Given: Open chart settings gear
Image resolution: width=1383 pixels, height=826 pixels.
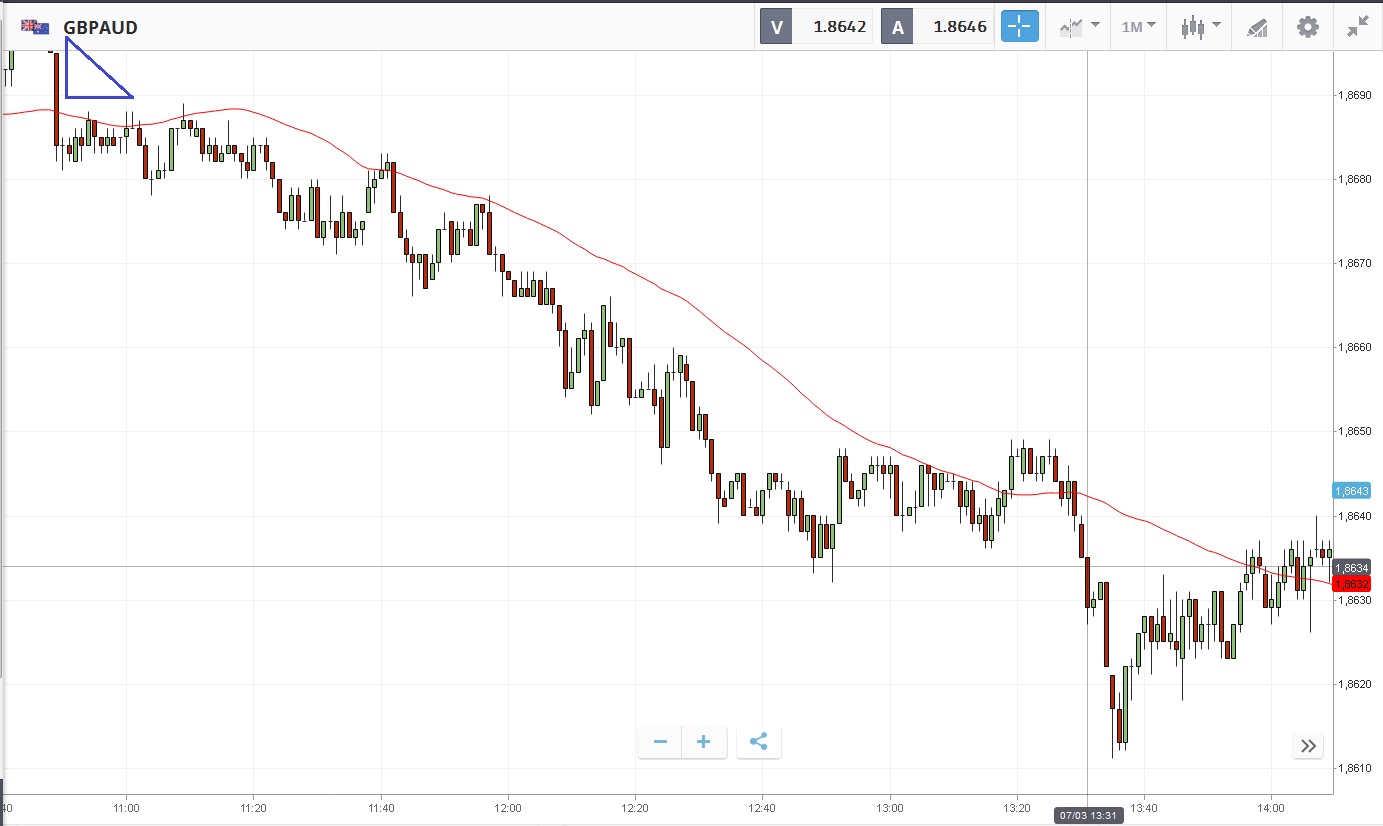Looking at the screenshot, I should click(1308, 27).
